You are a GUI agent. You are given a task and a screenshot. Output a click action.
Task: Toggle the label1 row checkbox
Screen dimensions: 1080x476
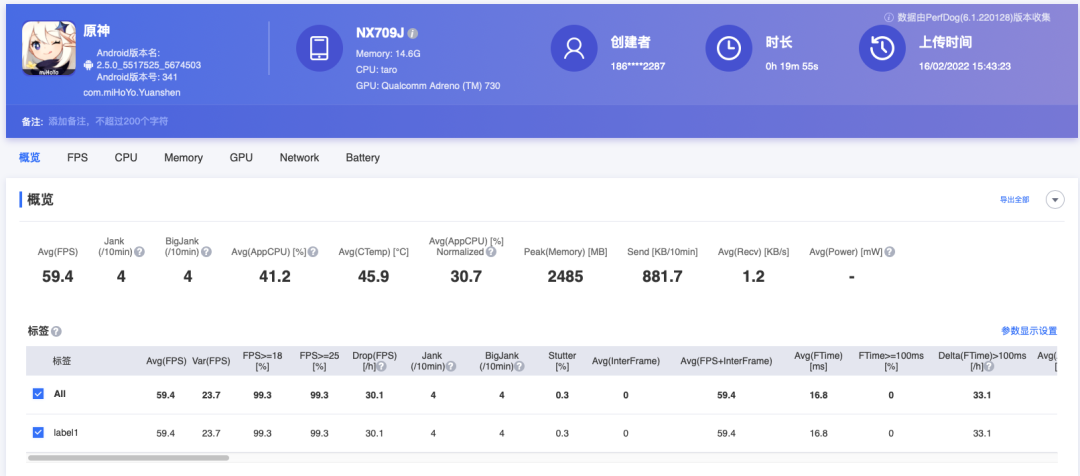pyautogui.click(x=38, y=433)
